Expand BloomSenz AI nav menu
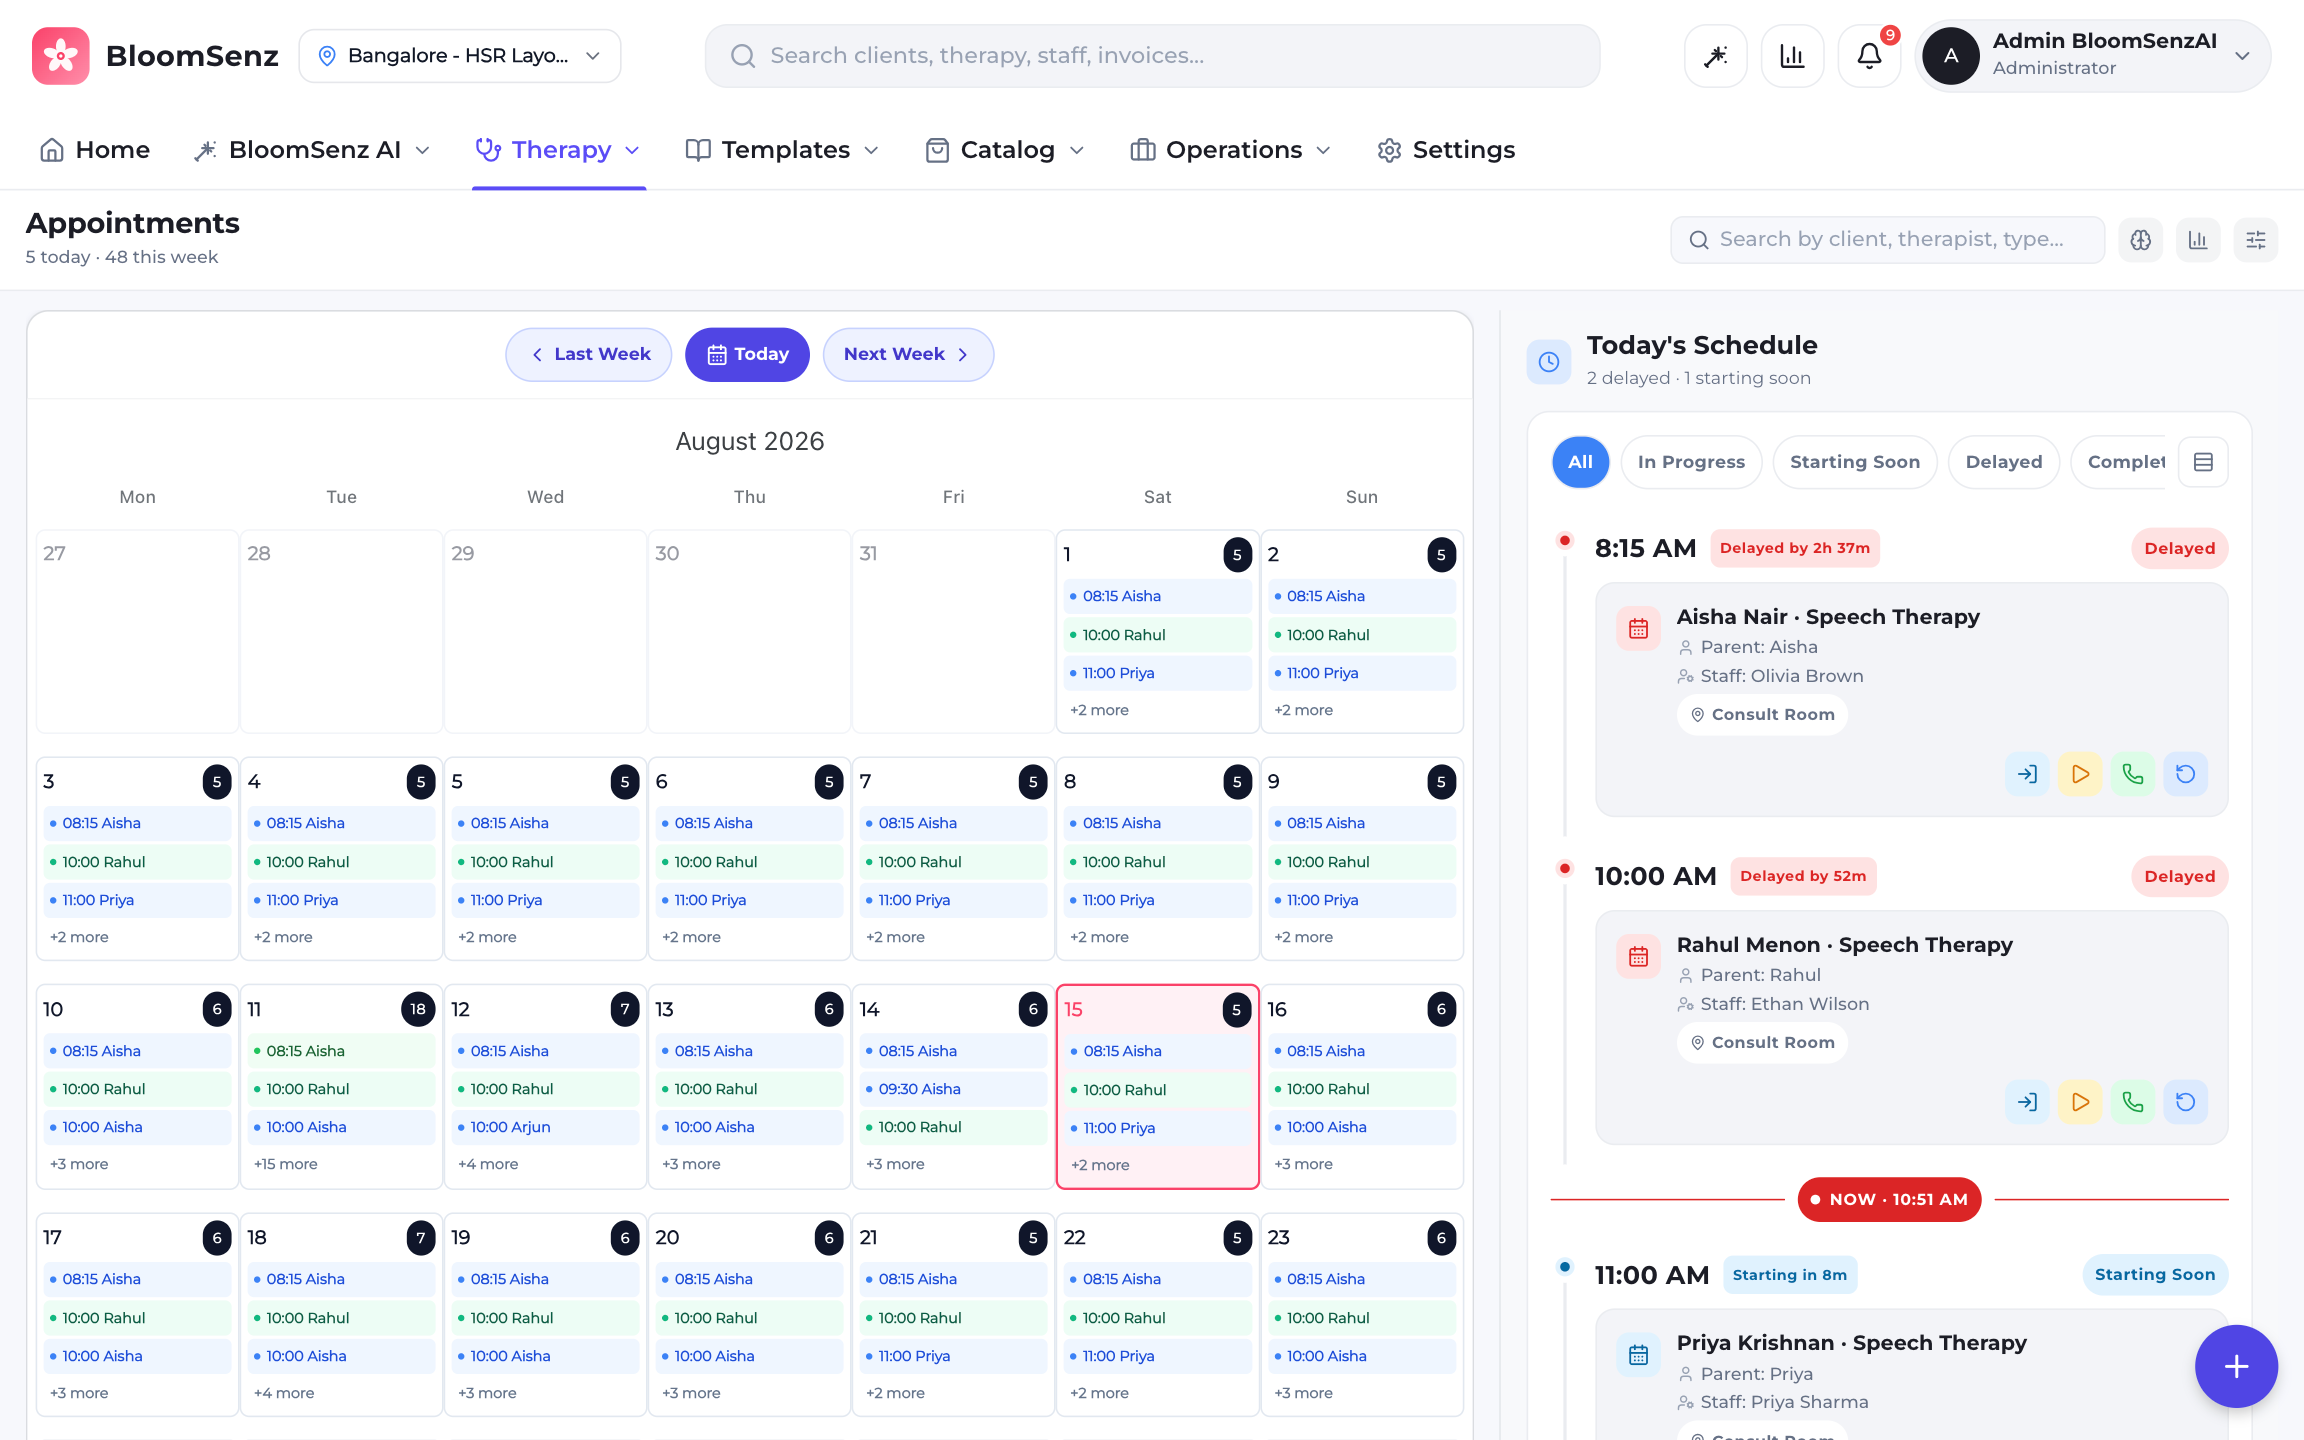This screenshot has width=2304, height=1440. tap(313, 150)
